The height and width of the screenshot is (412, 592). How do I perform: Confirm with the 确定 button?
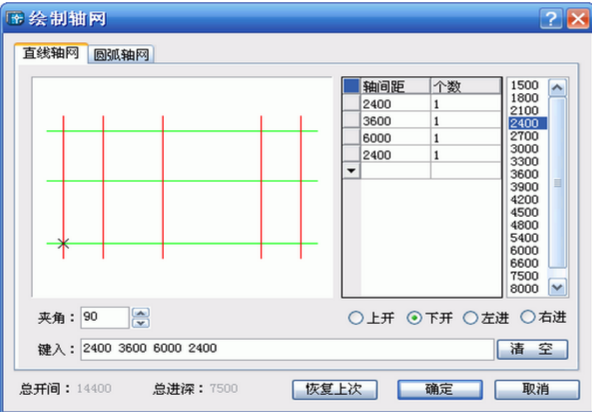(440, 389)
